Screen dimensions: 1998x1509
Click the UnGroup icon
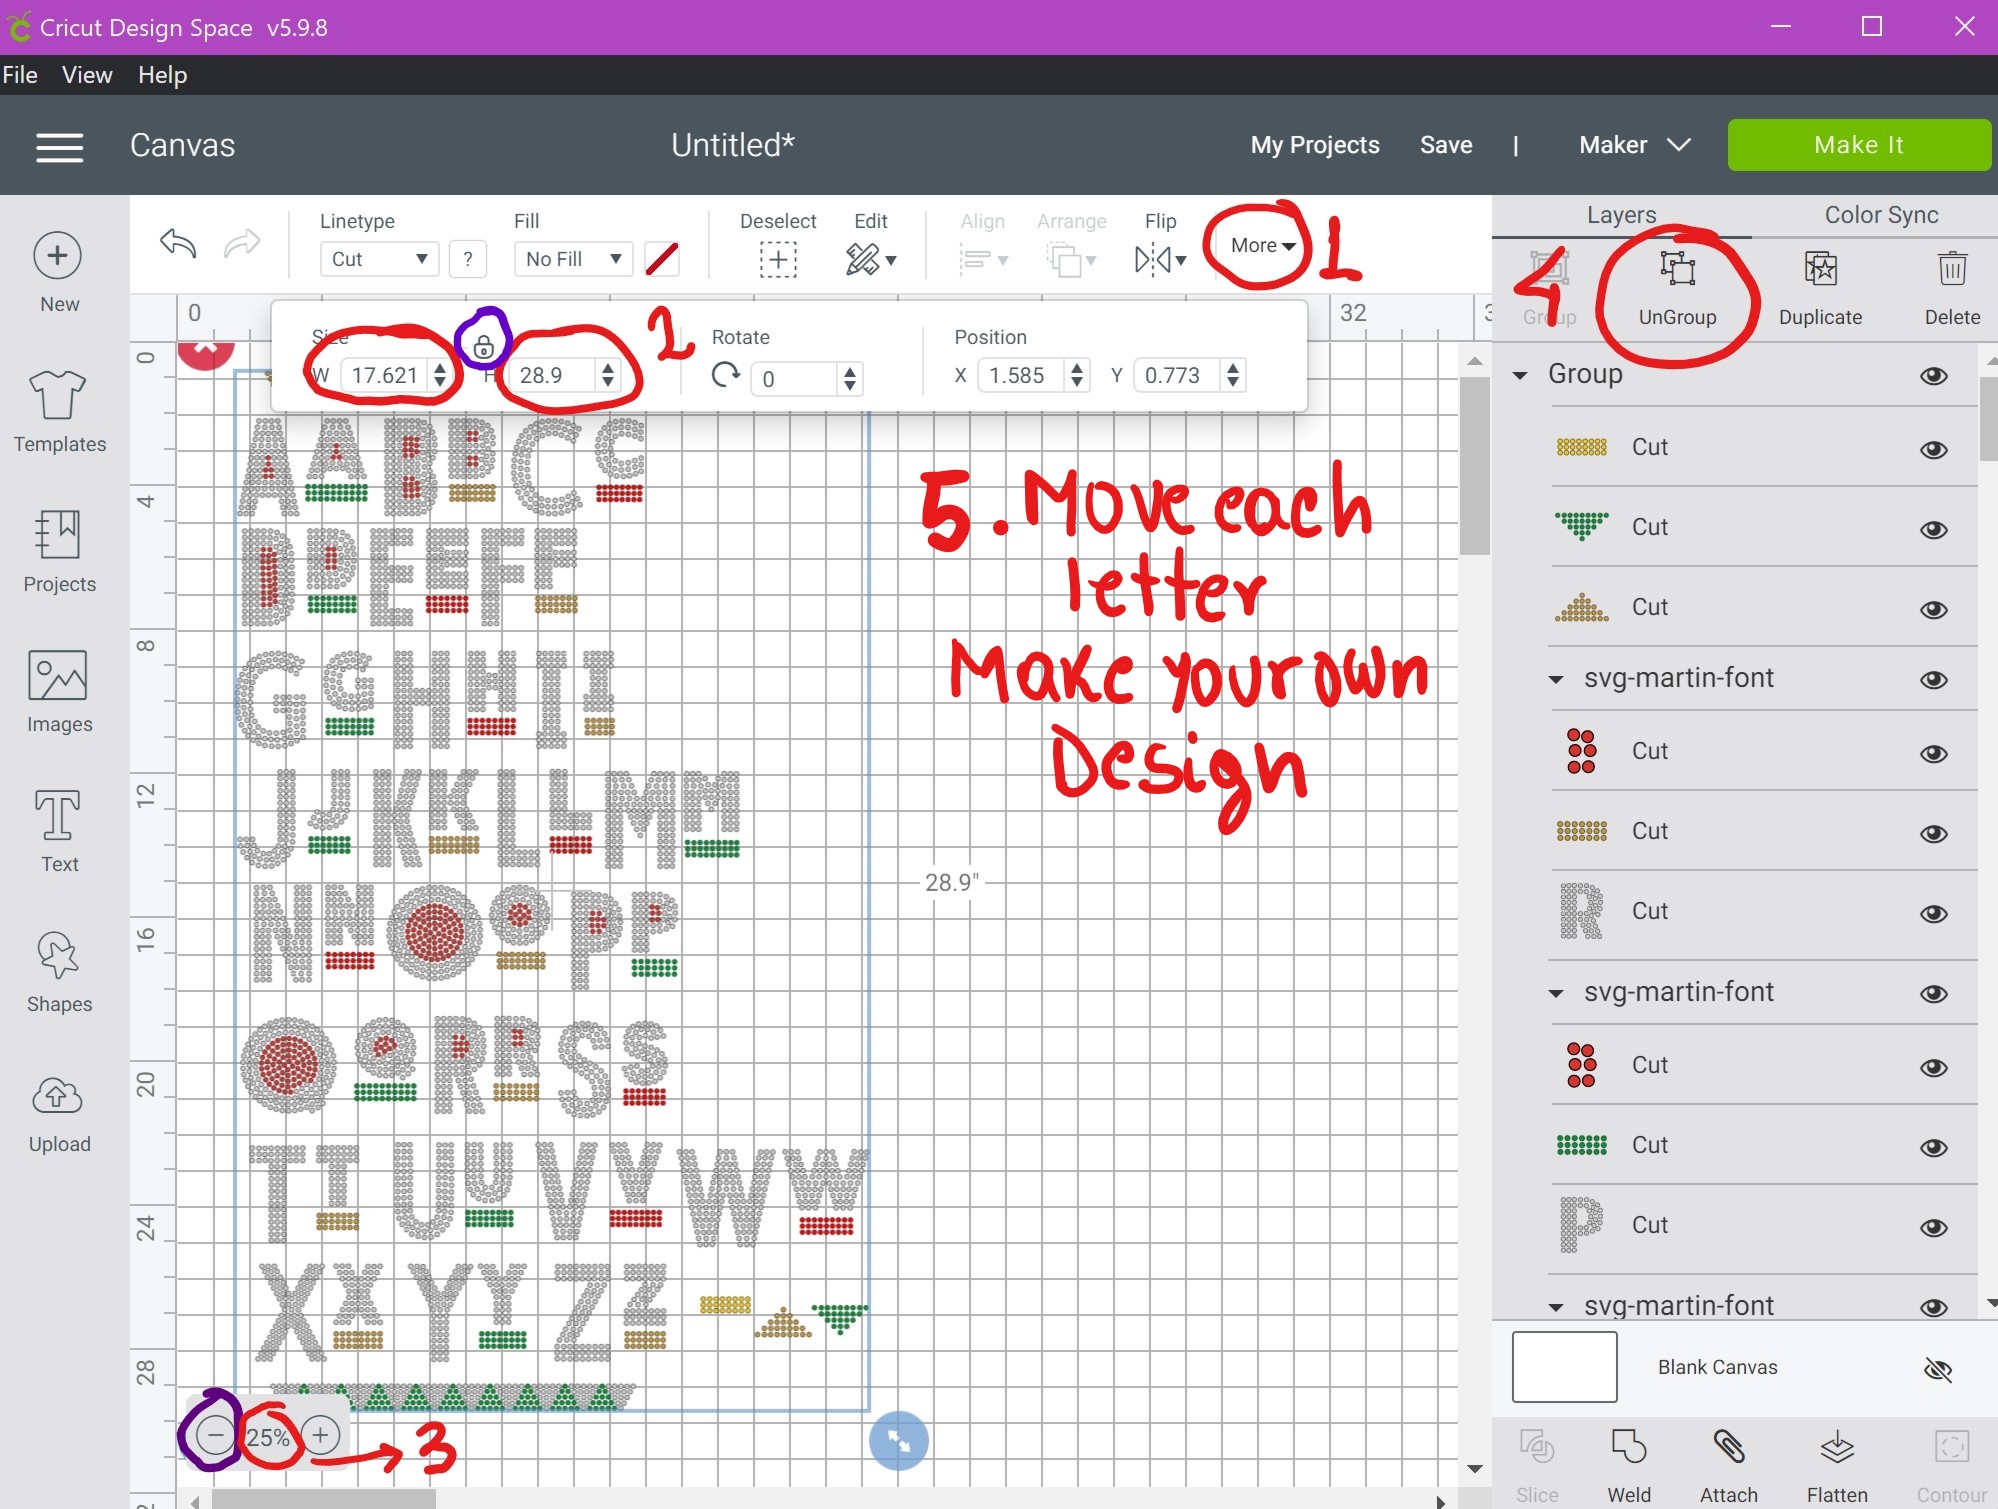point(1677,270)
